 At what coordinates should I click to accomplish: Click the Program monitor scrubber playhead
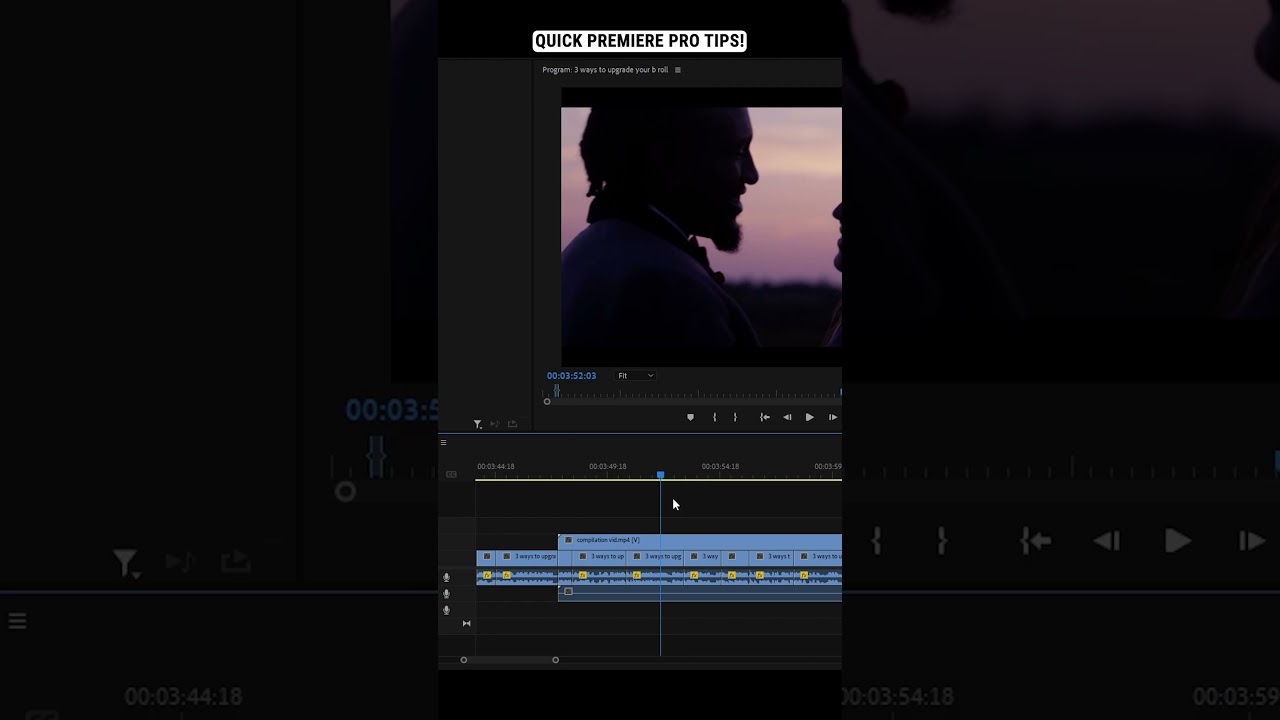click(557, 390)
